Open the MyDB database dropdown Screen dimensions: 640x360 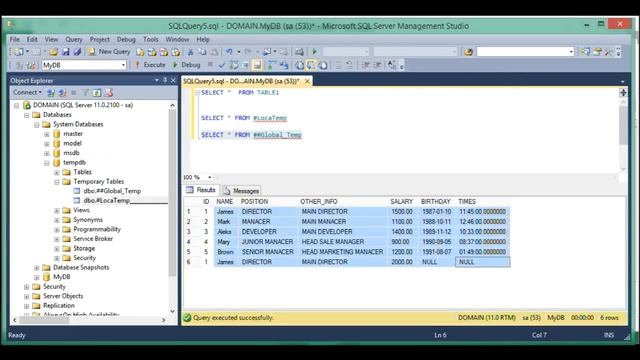tap(123, 65)
